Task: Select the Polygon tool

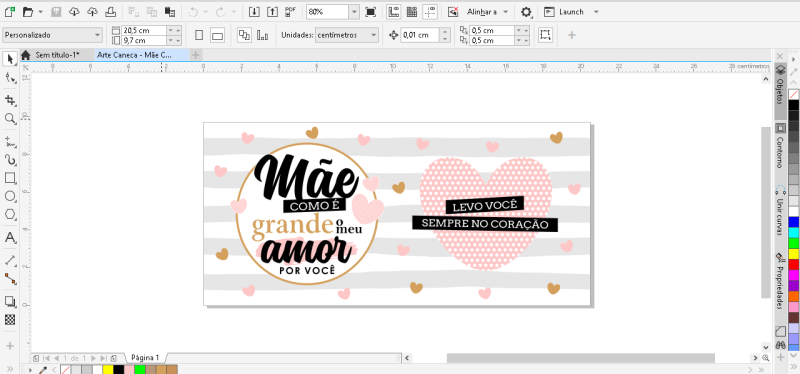Action: pos(10,215)
